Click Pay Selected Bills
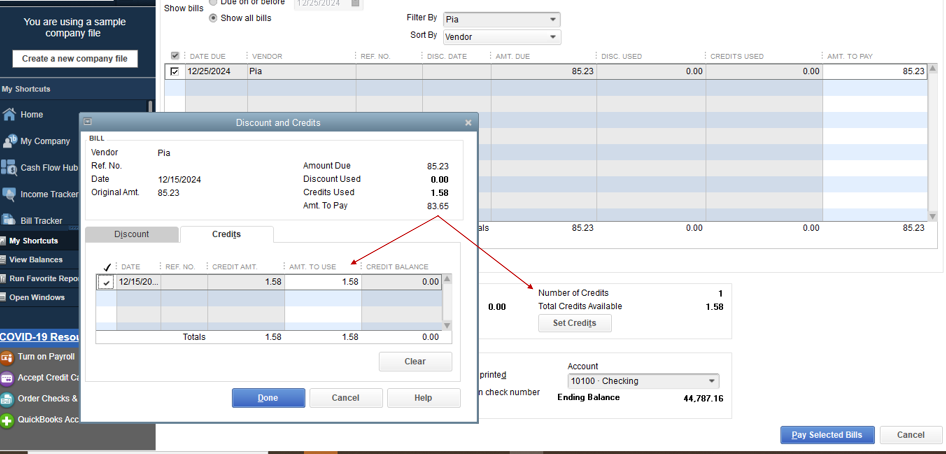The image size is (946, 454). tap(828, 435)
